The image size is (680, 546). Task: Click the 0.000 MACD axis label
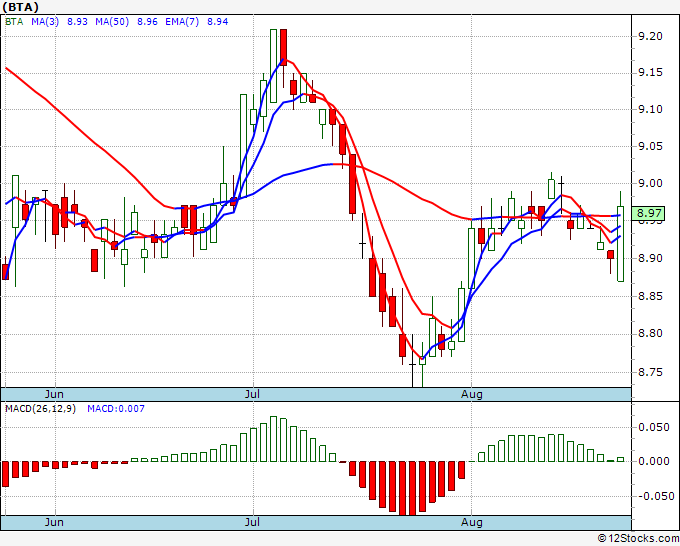(654, 461)
